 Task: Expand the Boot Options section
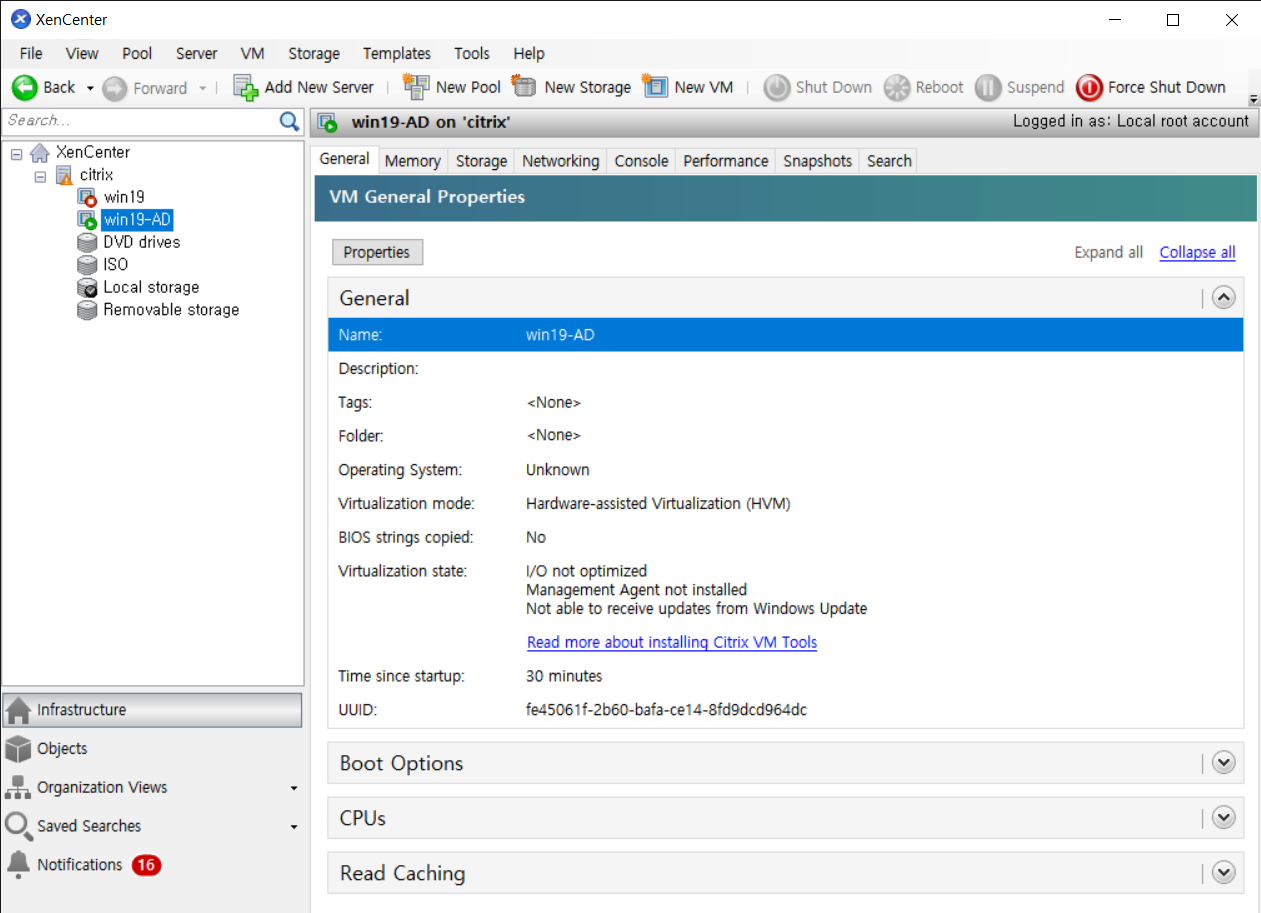(x=1224, y=763)
